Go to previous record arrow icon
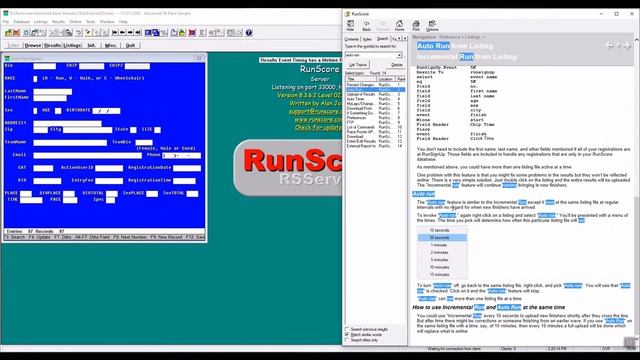640x360 pixels. tap(122, 33)
